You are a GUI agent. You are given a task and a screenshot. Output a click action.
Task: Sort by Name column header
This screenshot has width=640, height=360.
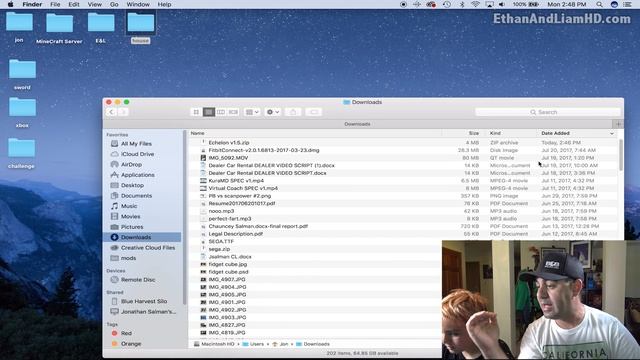point(197,133)
